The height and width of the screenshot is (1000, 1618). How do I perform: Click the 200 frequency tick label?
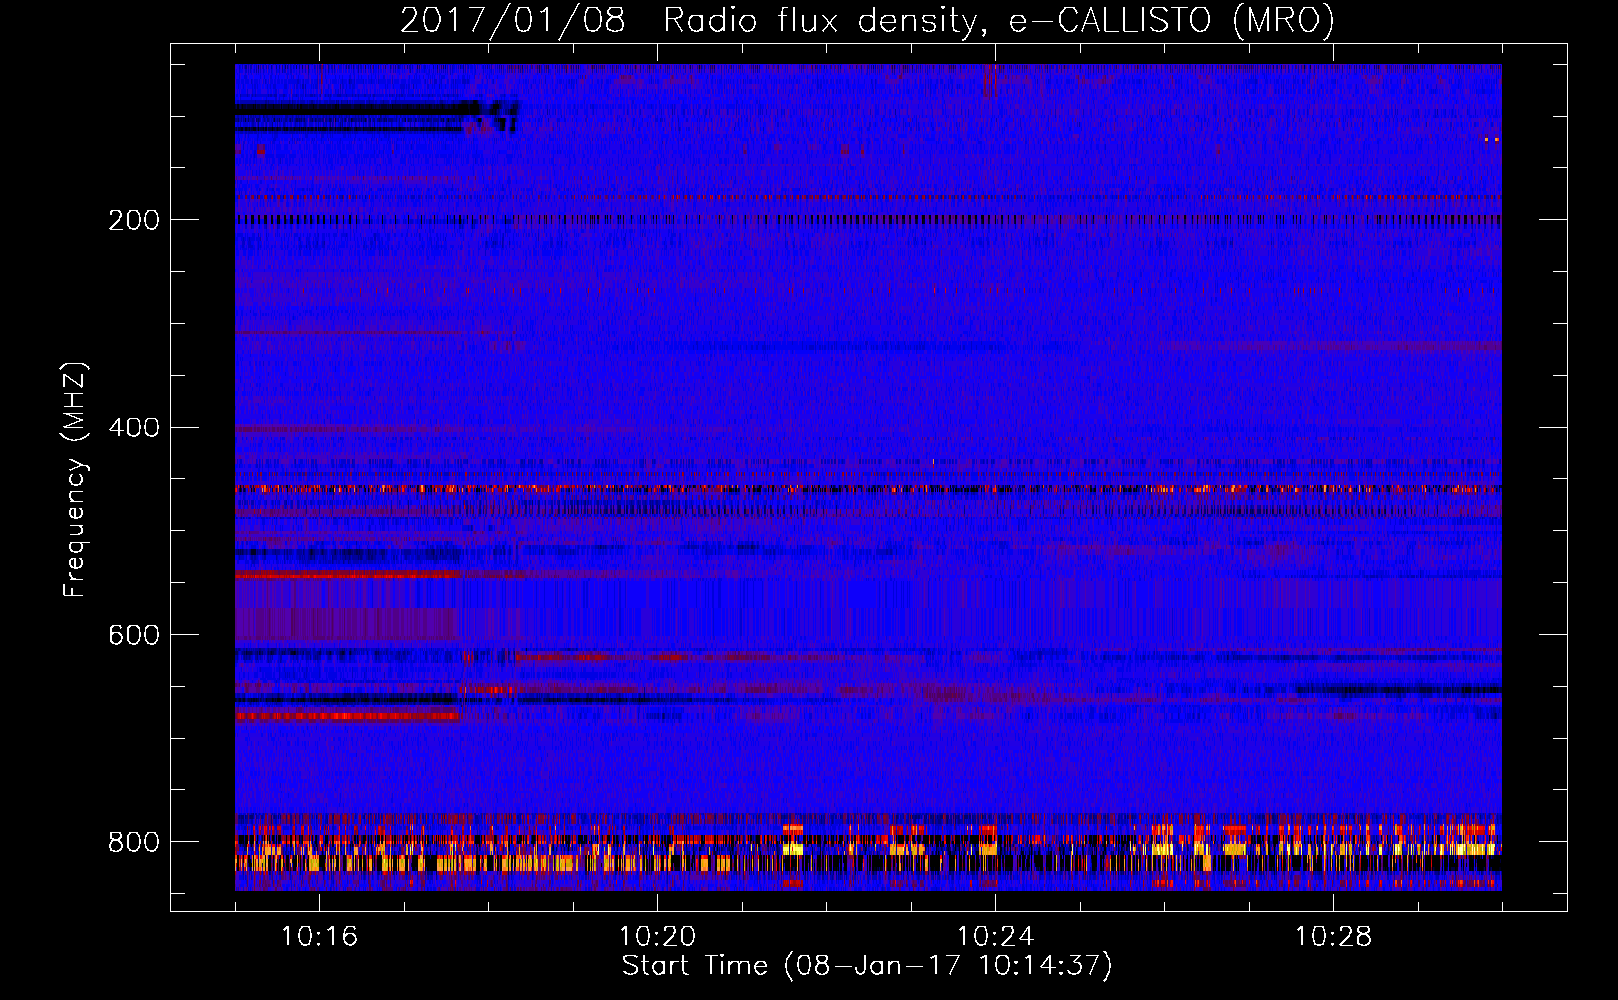point(134,221)
